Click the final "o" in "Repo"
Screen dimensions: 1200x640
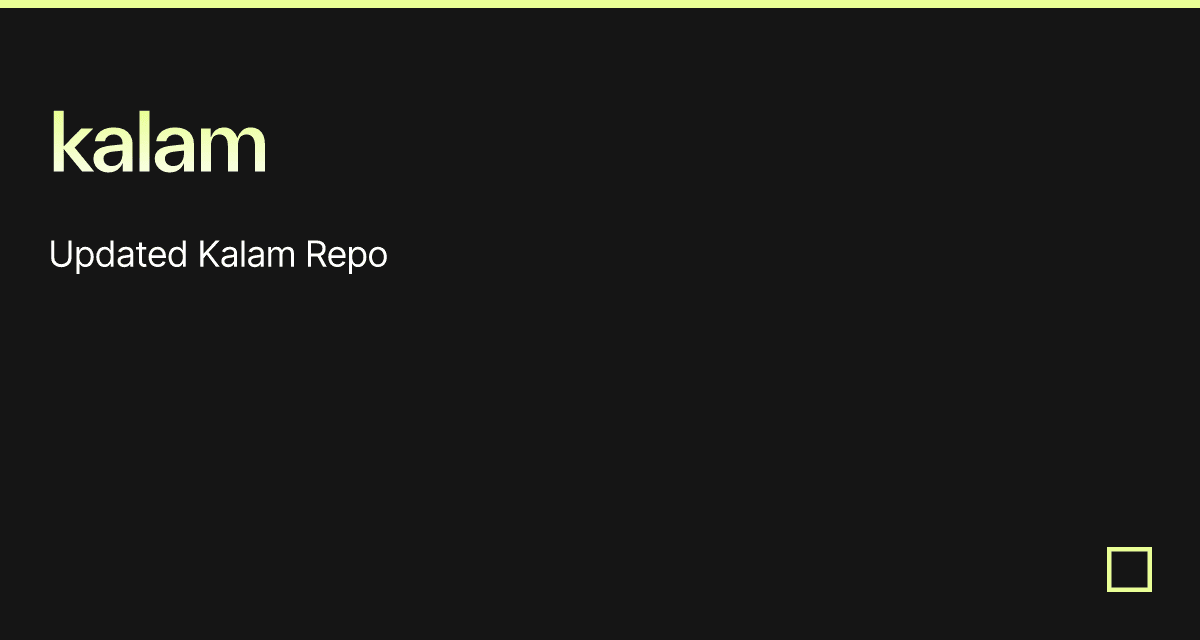(376, 258)
